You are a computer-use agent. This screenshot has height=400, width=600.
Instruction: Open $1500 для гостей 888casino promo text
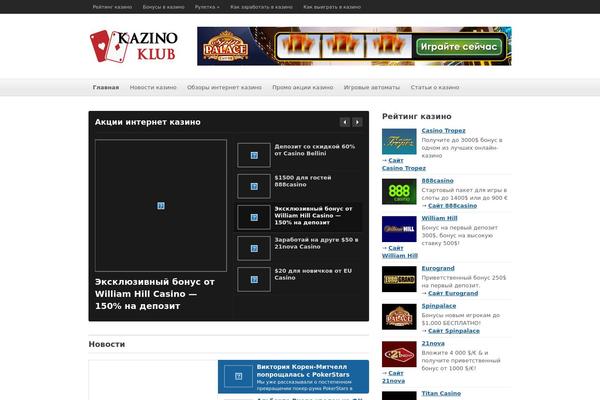pyautogui.click(x=303, y=181)
